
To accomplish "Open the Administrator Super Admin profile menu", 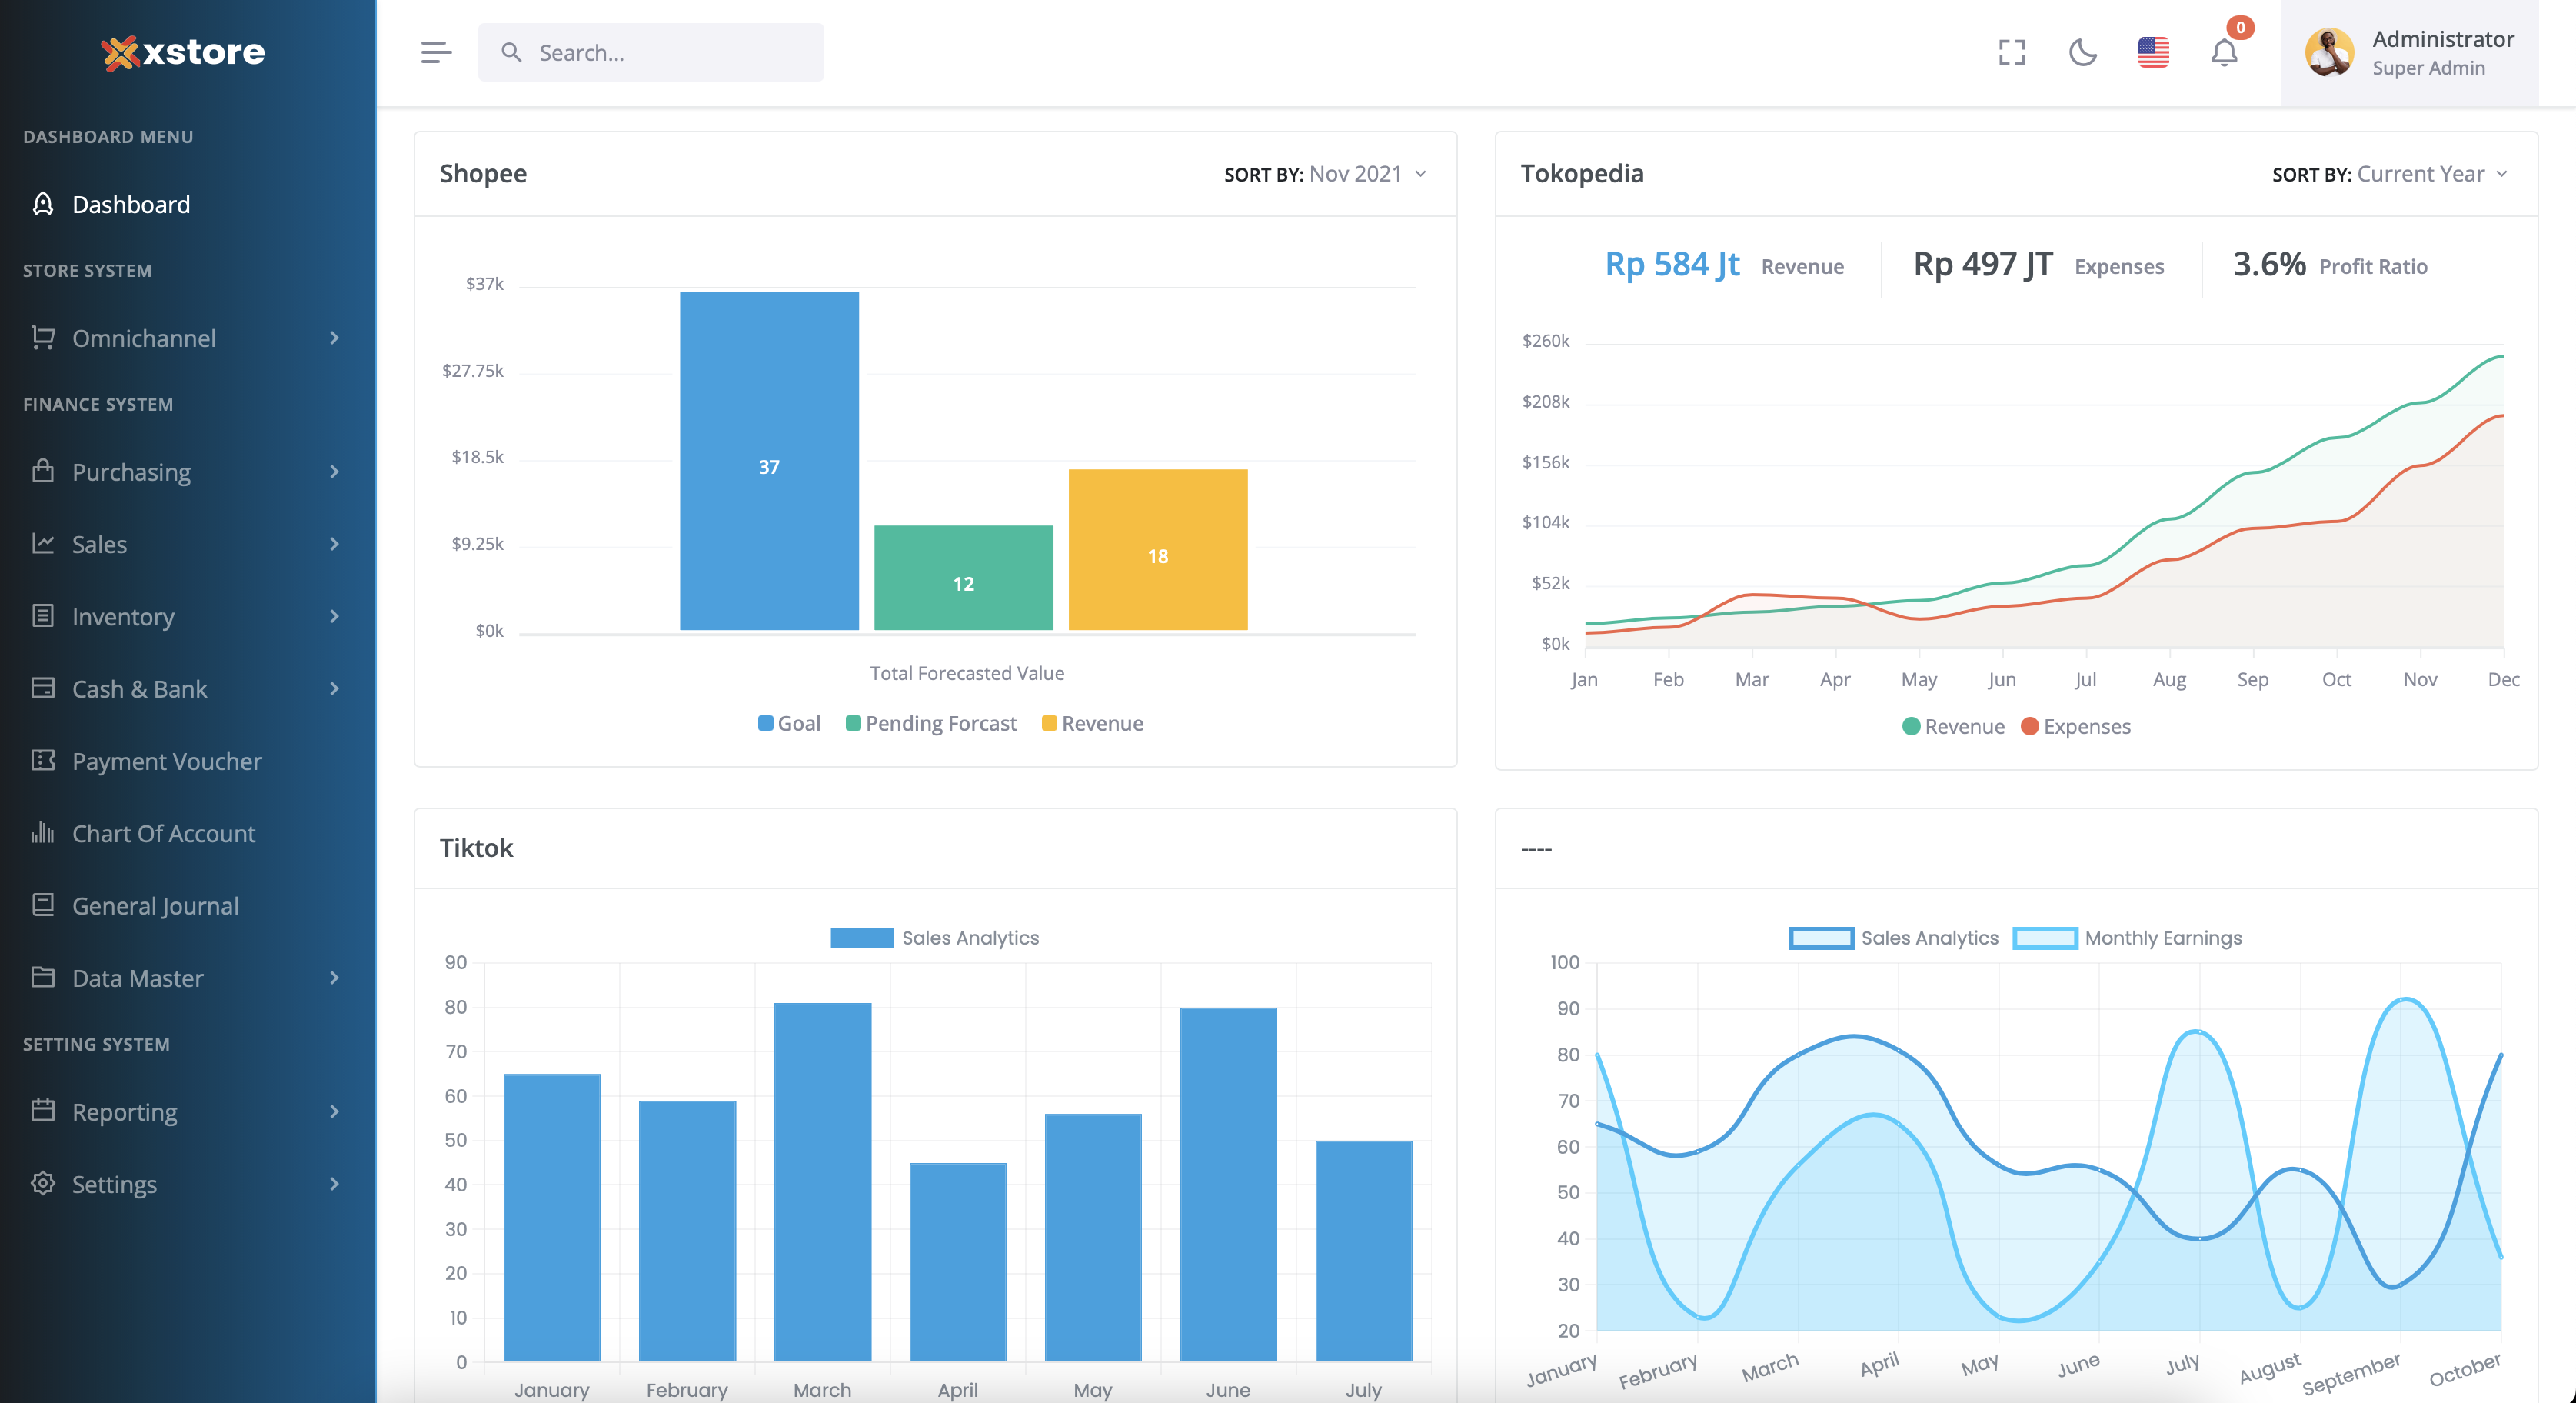I will 2409,52.
